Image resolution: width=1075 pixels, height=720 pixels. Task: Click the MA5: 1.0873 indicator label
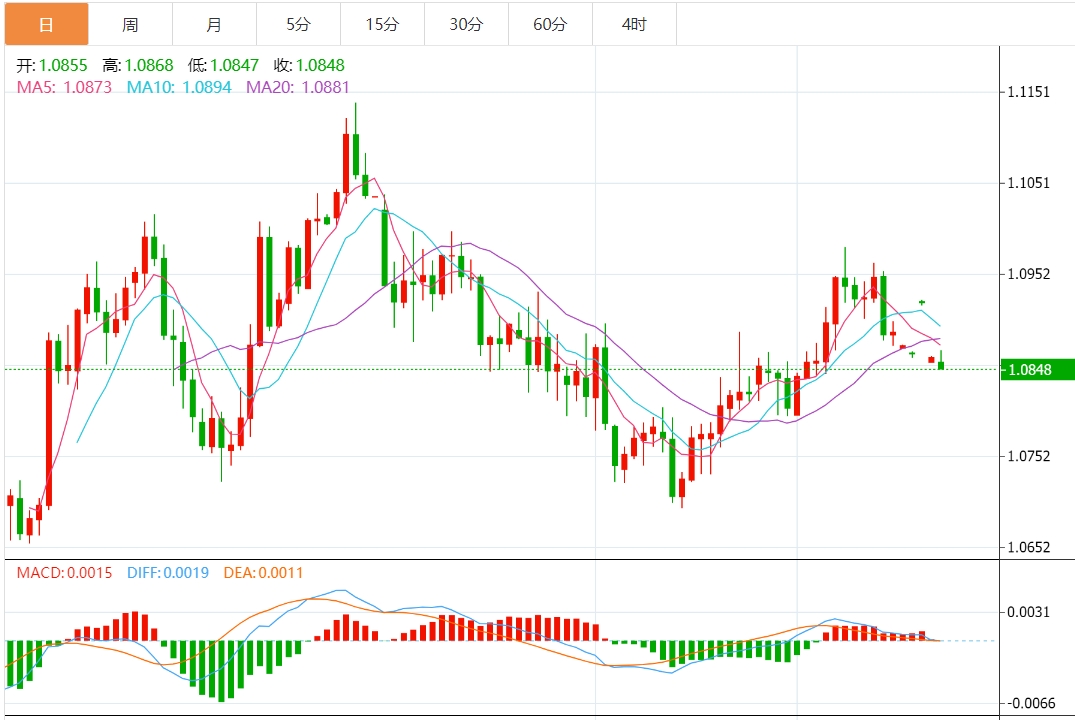(x=65, y=87)
